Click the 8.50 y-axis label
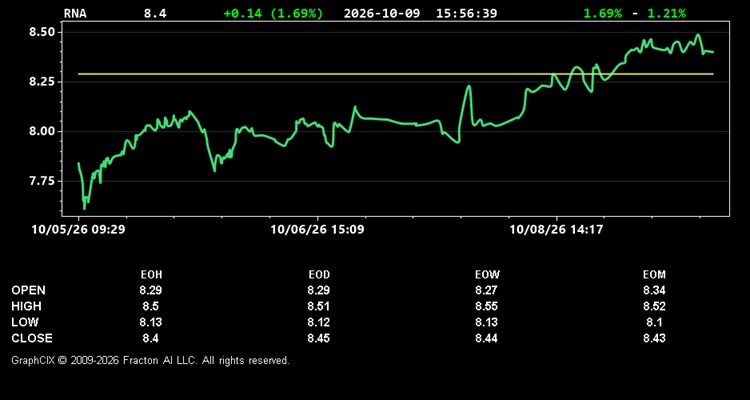The height and width of the screenshot is (400, 750). tap(42, 33)
